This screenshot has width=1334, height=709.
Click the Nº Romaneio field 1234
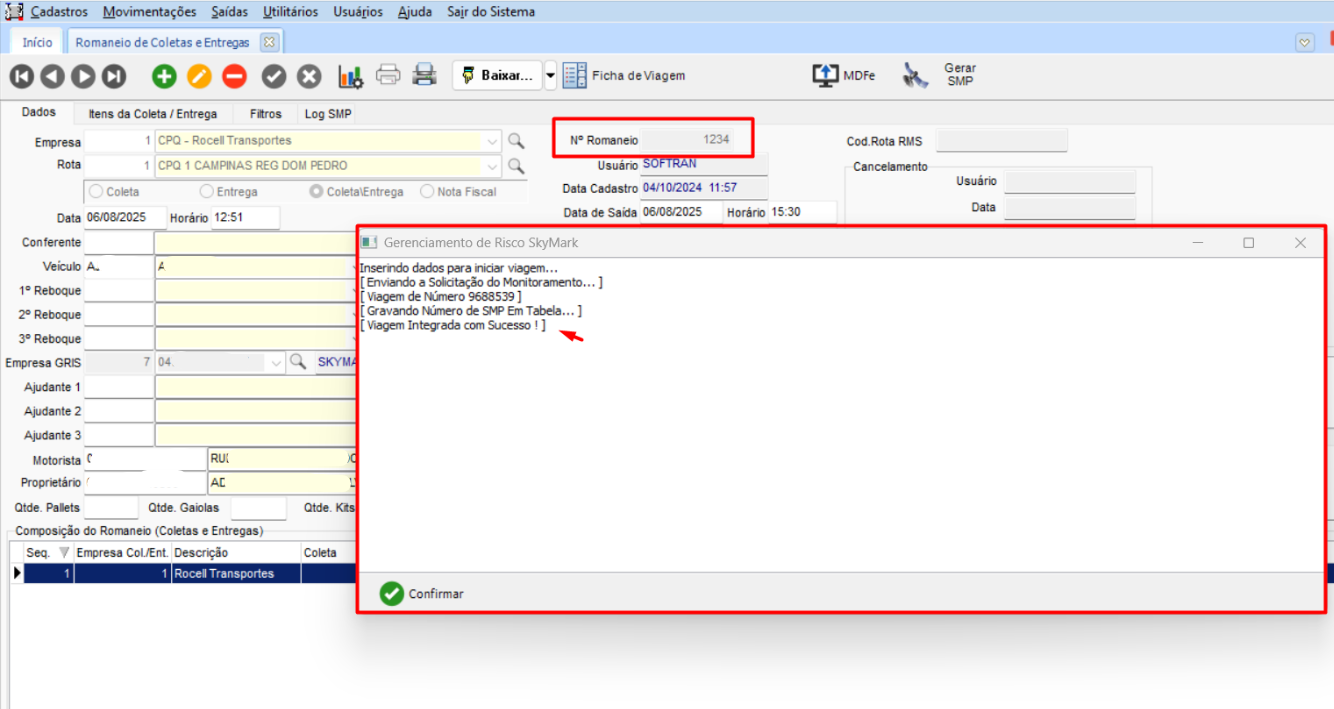(690, 140)
